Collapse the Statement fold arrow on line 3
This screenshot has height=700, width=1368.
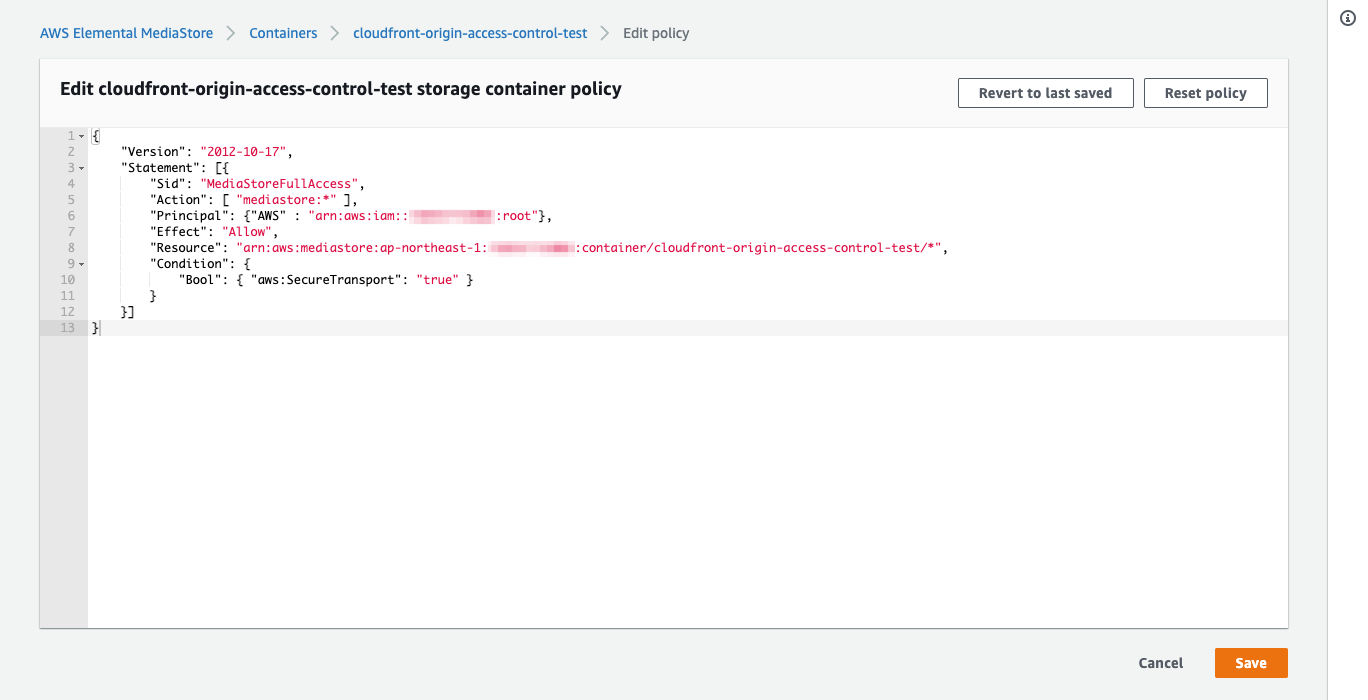(x=81, y=168)
